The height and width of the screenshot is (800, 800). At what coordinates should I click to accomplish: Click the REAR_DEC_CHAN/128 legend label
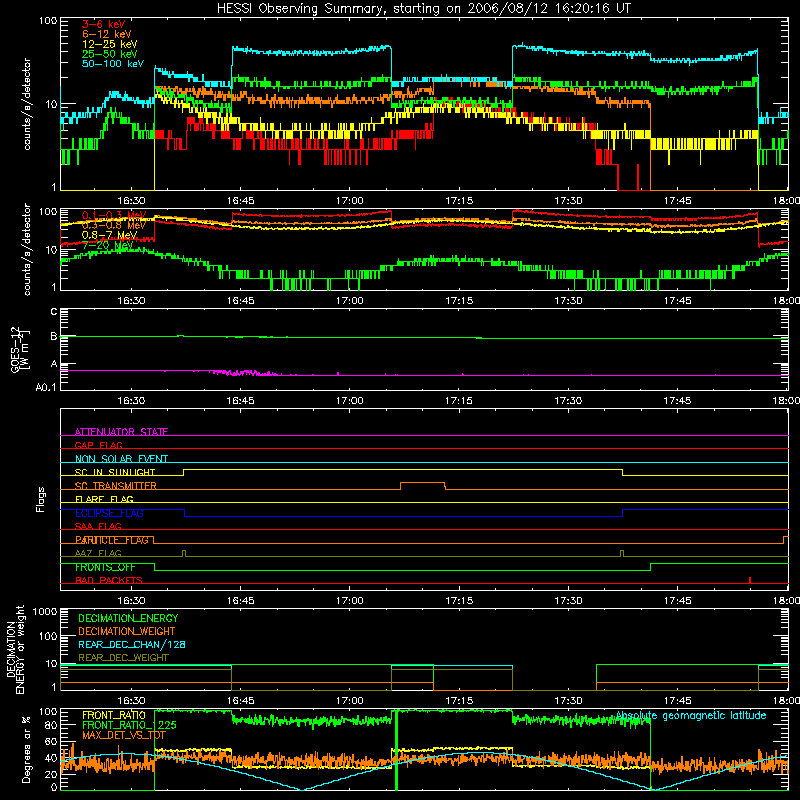(x=132, y=644)
